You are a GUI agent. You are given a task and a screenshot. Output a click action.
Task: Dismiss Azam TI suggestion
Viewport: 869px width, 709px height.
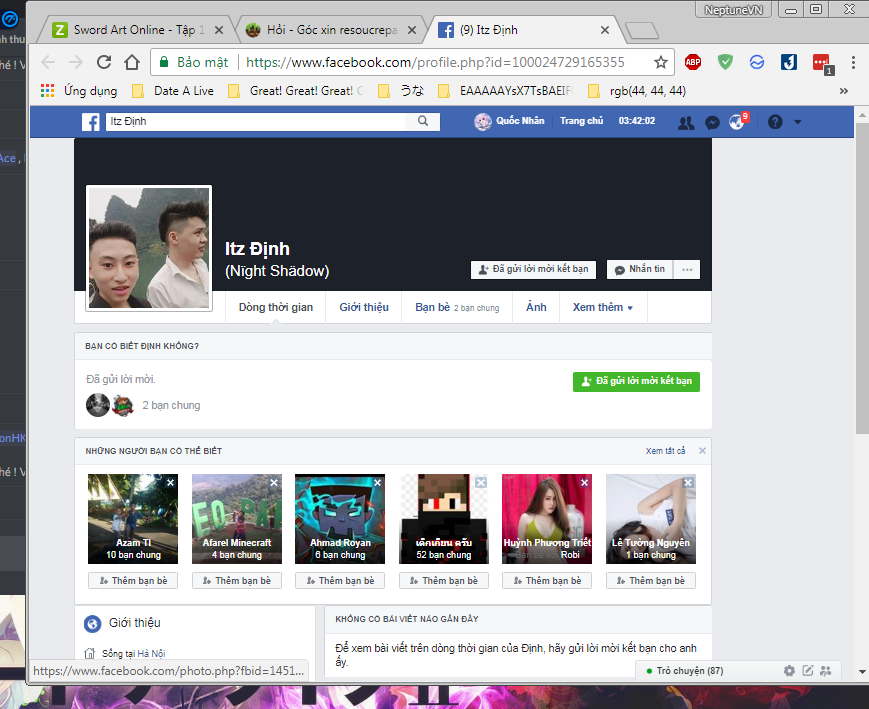pos(171,483)
